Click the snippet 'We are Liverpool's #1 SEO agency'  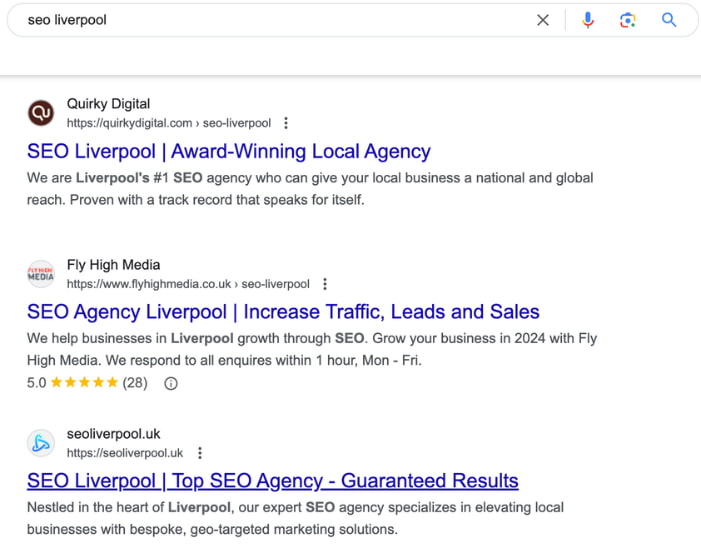pyautogui.click(x=310, y=189)
